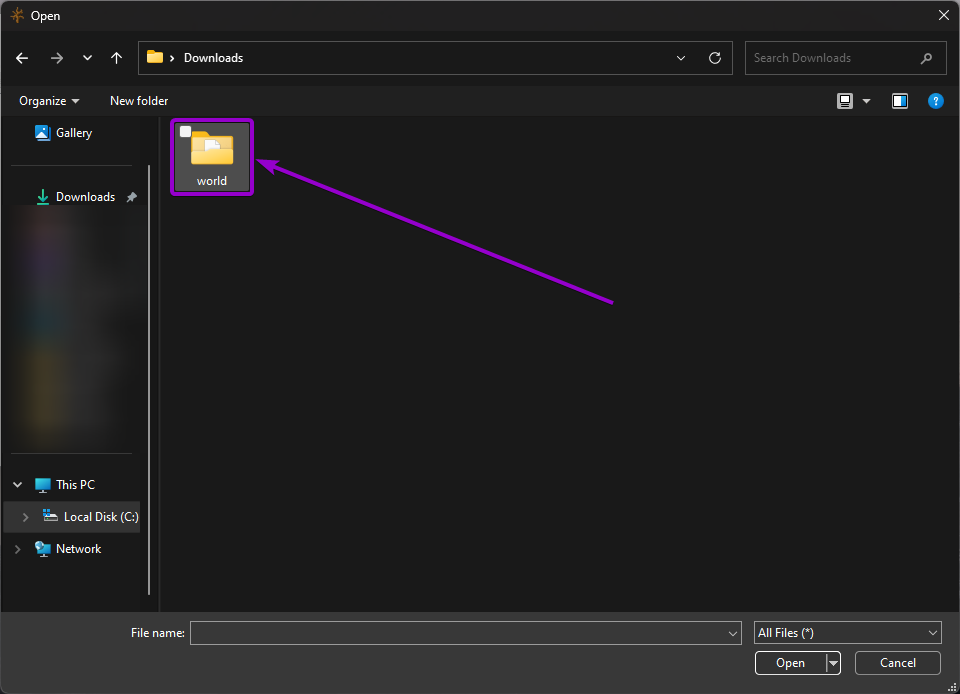Create a New folder

point(139,100)
